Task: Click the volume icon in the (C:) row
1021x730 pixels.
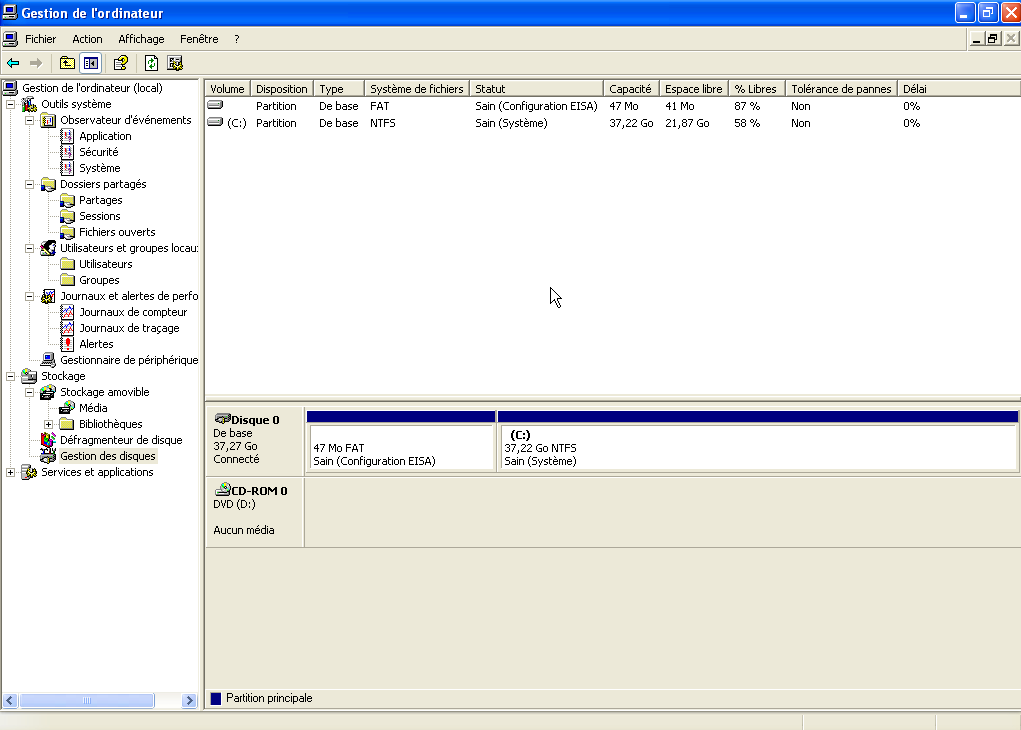Action: pyautogui.click(x=216, y=122)
